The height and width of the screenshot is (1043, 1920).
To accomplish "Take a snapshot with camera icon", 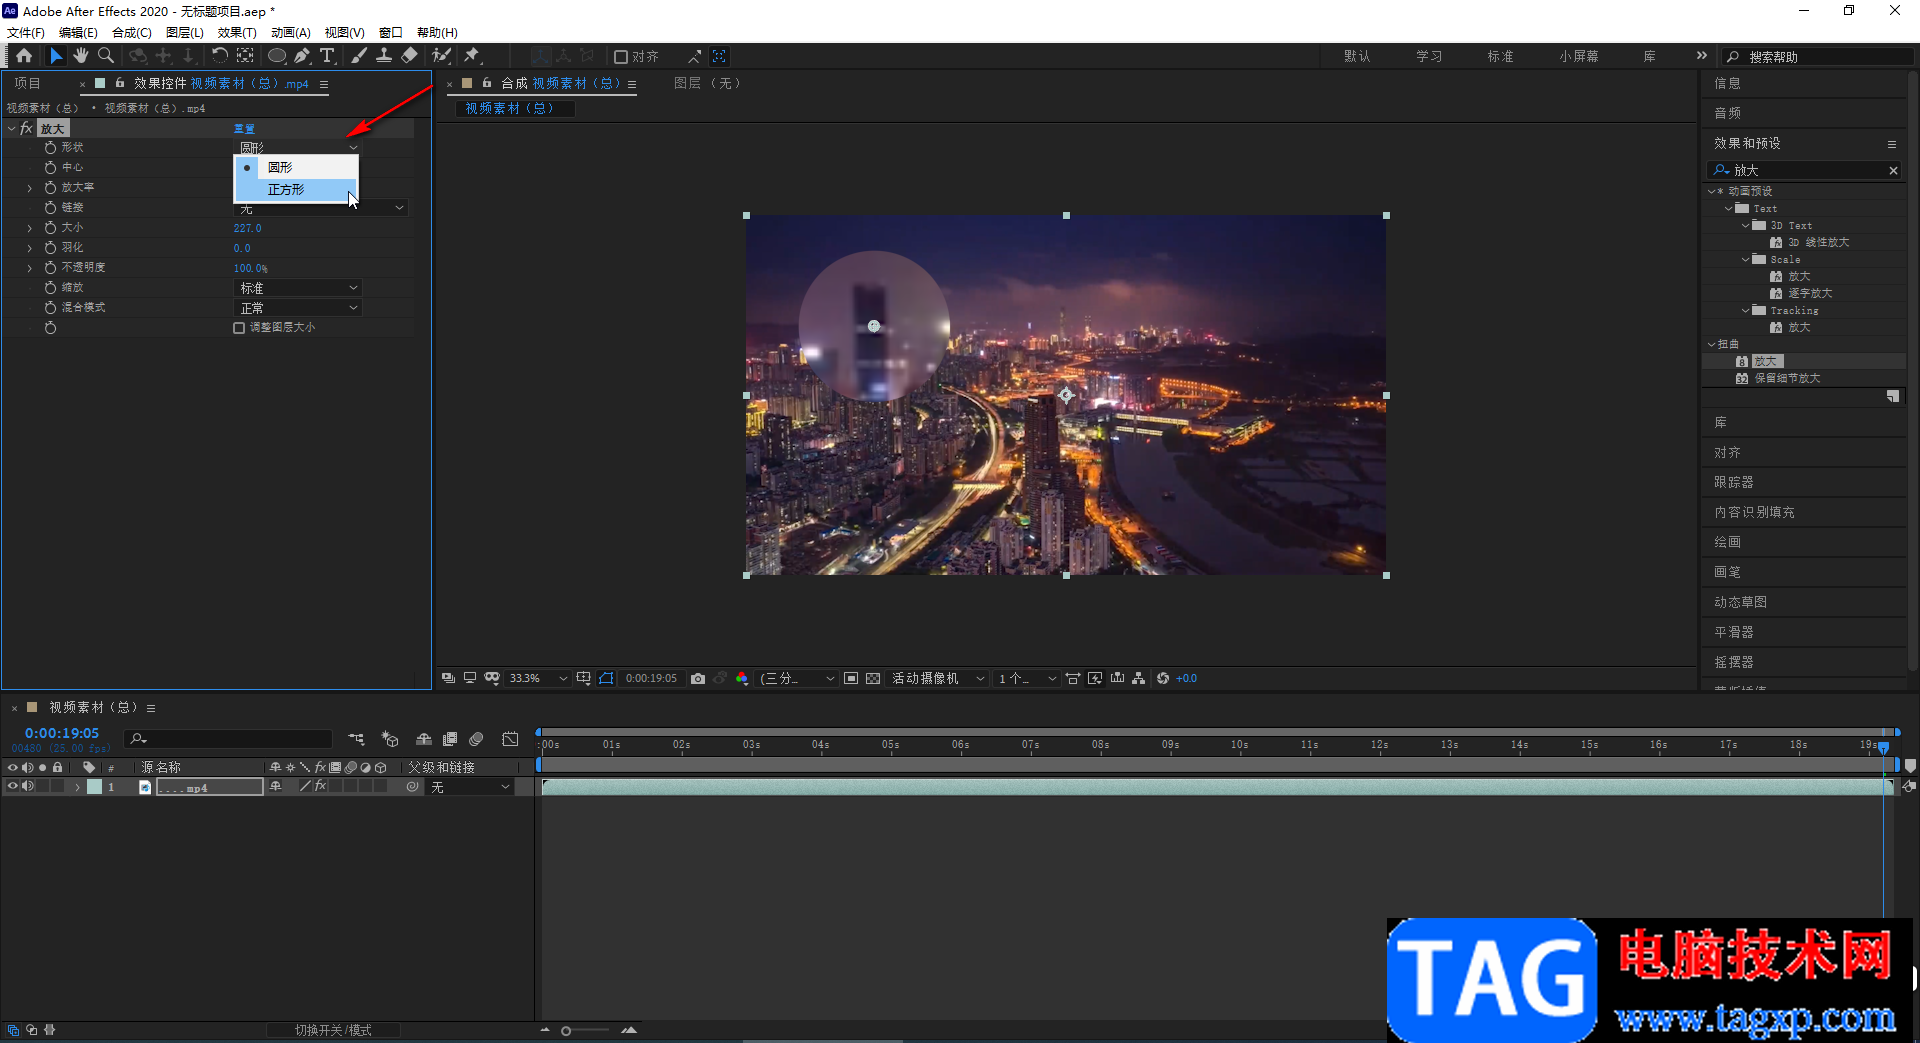I will [698, 678].
